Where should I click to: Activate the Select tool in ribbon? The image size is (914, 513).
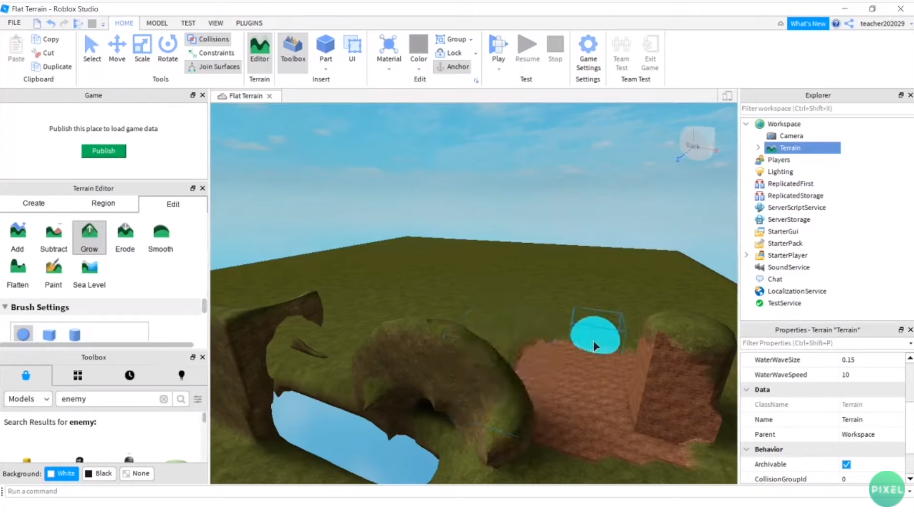[x=92, y=49]
